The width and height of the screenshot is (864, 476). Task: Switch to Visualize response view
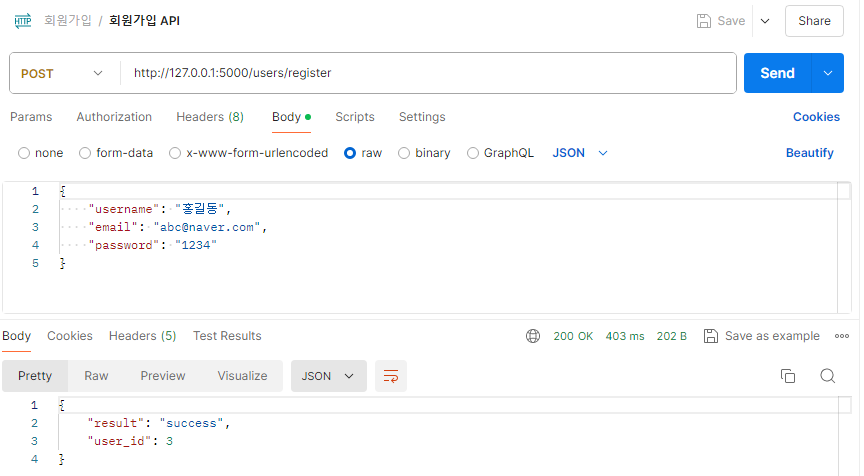coord(242,376)
